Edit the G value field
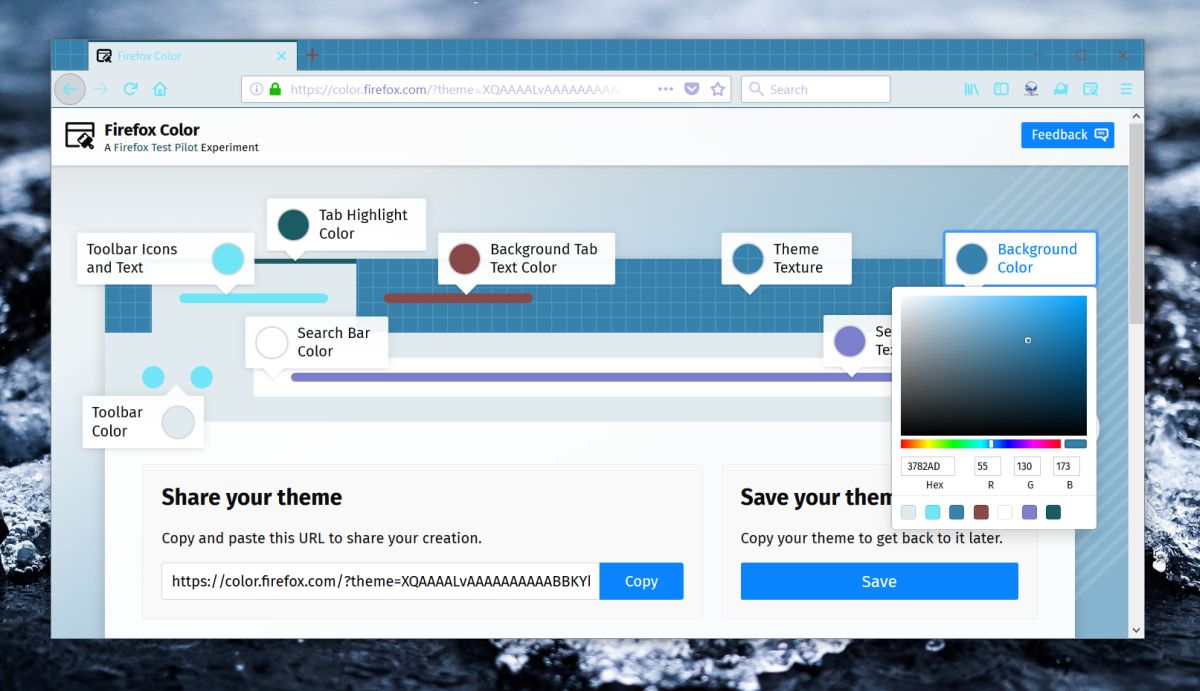 pos(1027,466)
